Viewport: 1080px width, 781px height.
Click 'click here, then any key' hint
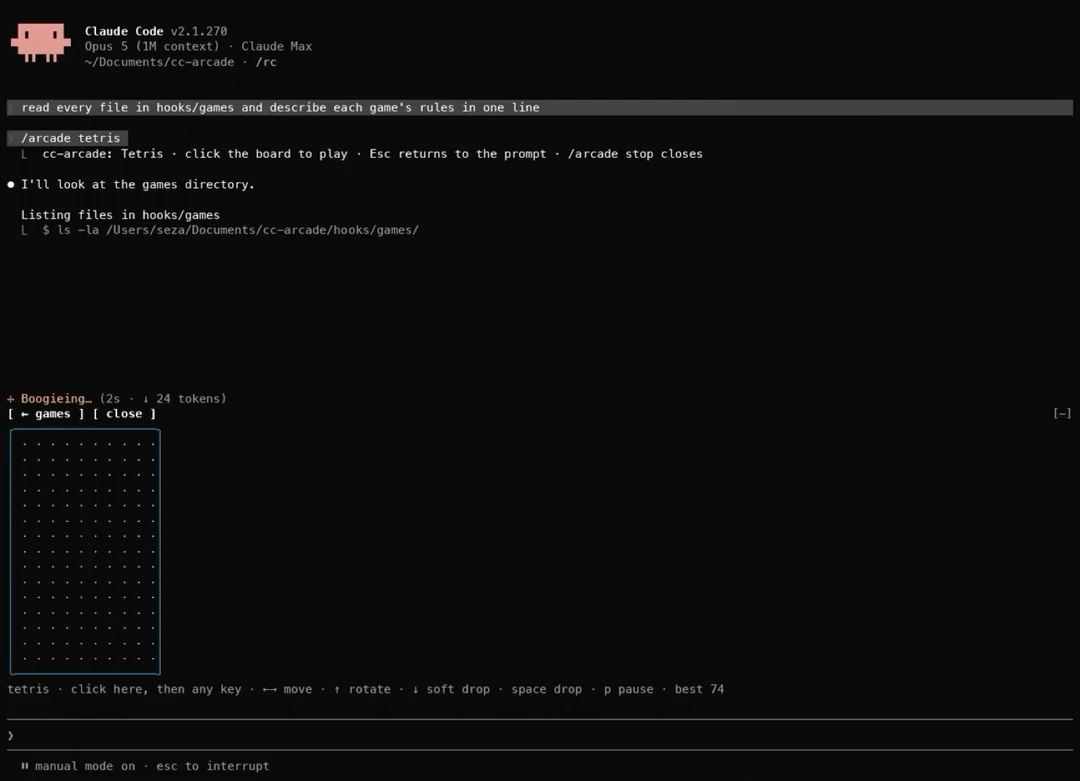[156, 689]
